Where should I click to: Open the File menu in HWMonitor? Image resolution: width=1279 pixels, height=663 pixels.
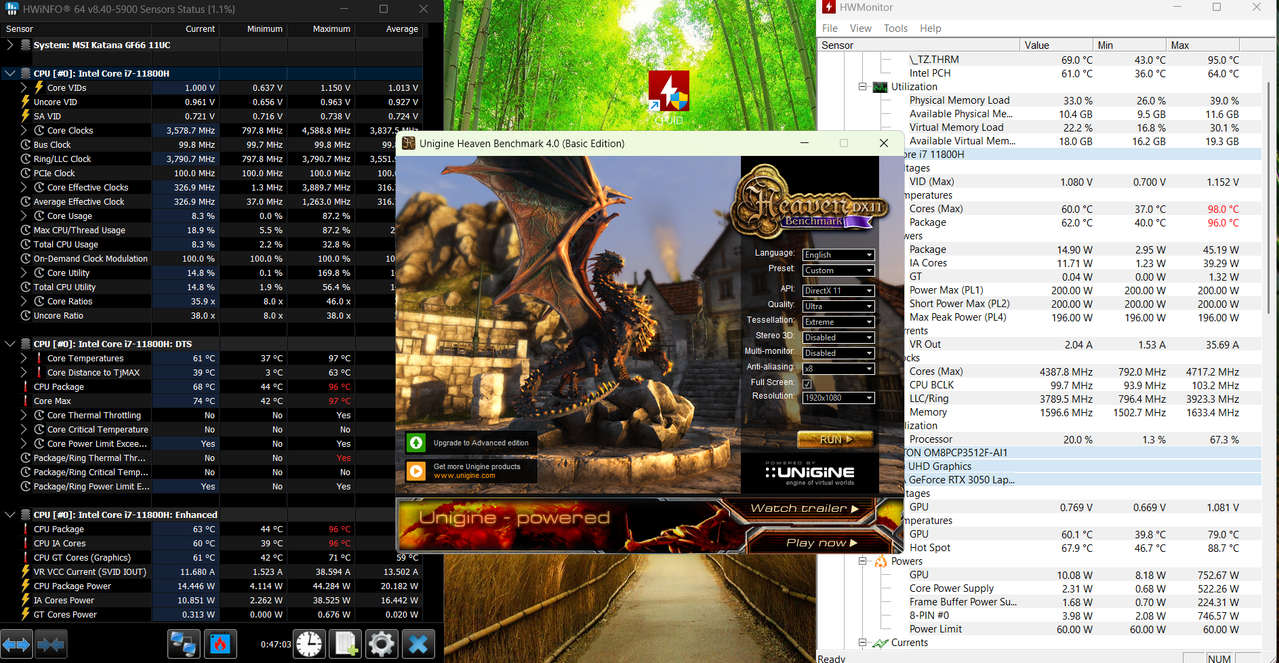tap(830, 28)
